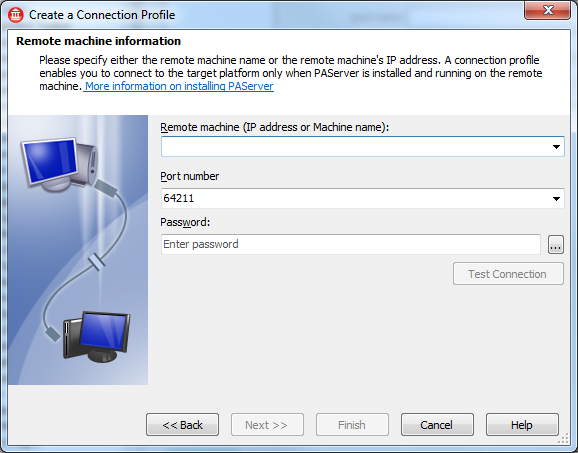Click into the Port number field showing 64211
578x453 pixels.
(362, 198)
